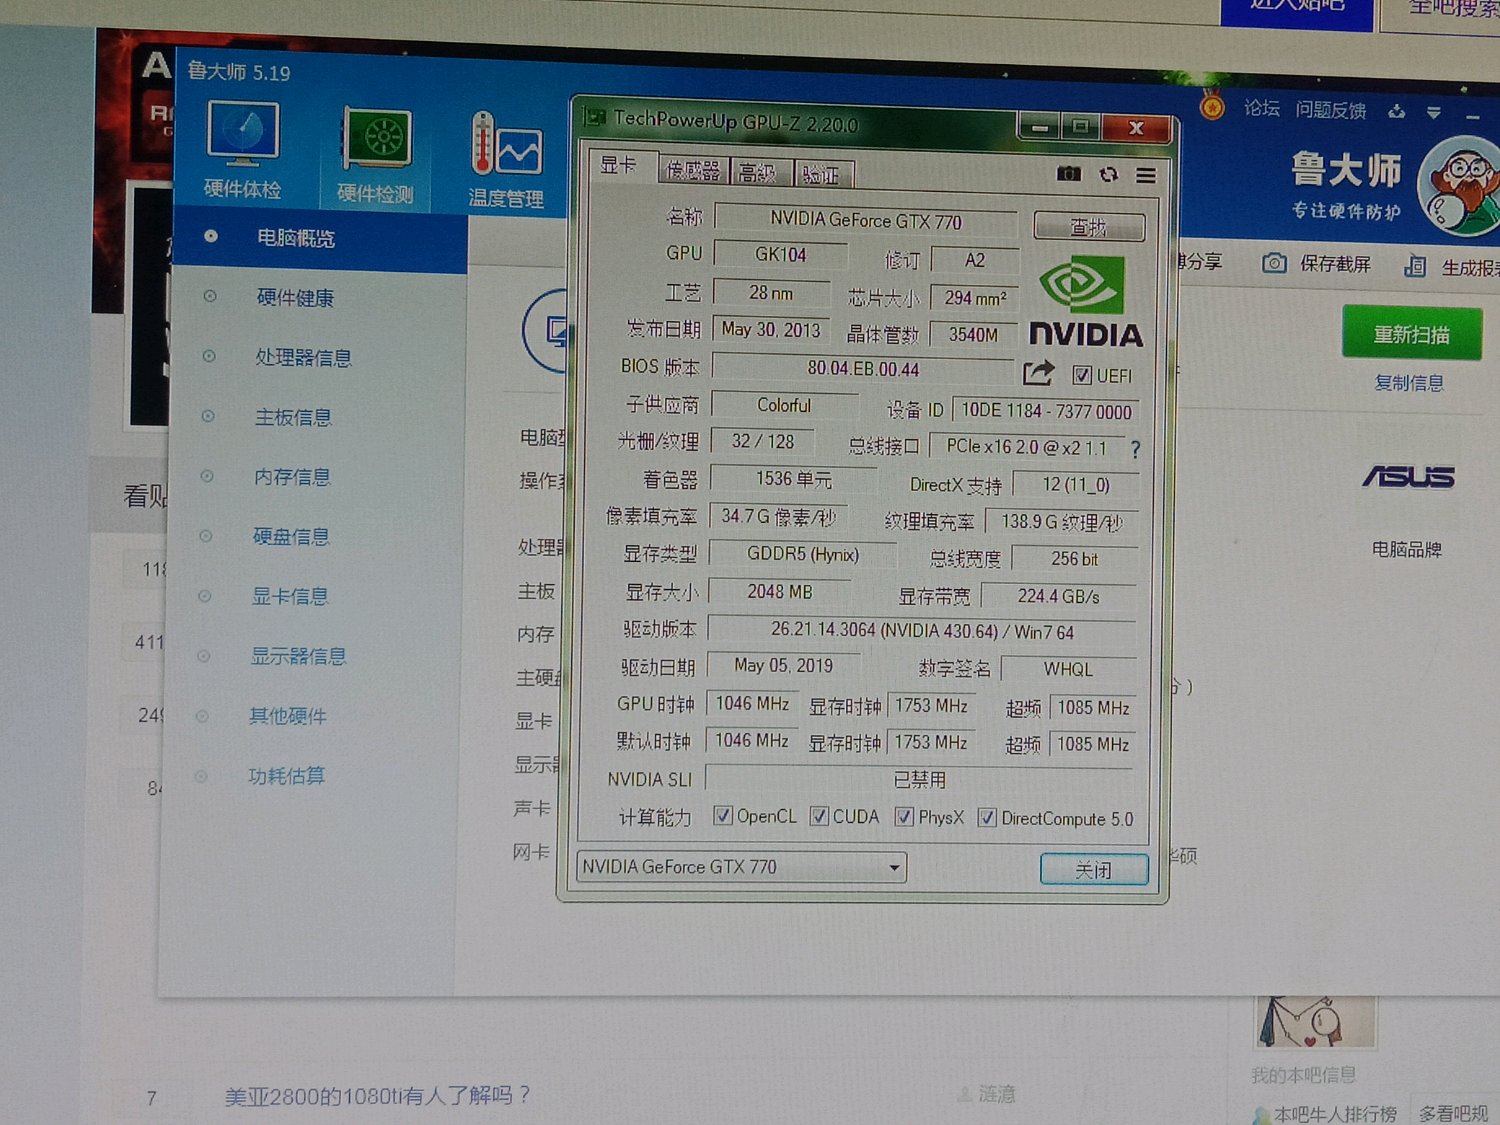Click bus interface question mark help
This screenshot has width=1500, height=1125.
(x=1135, y=449)
